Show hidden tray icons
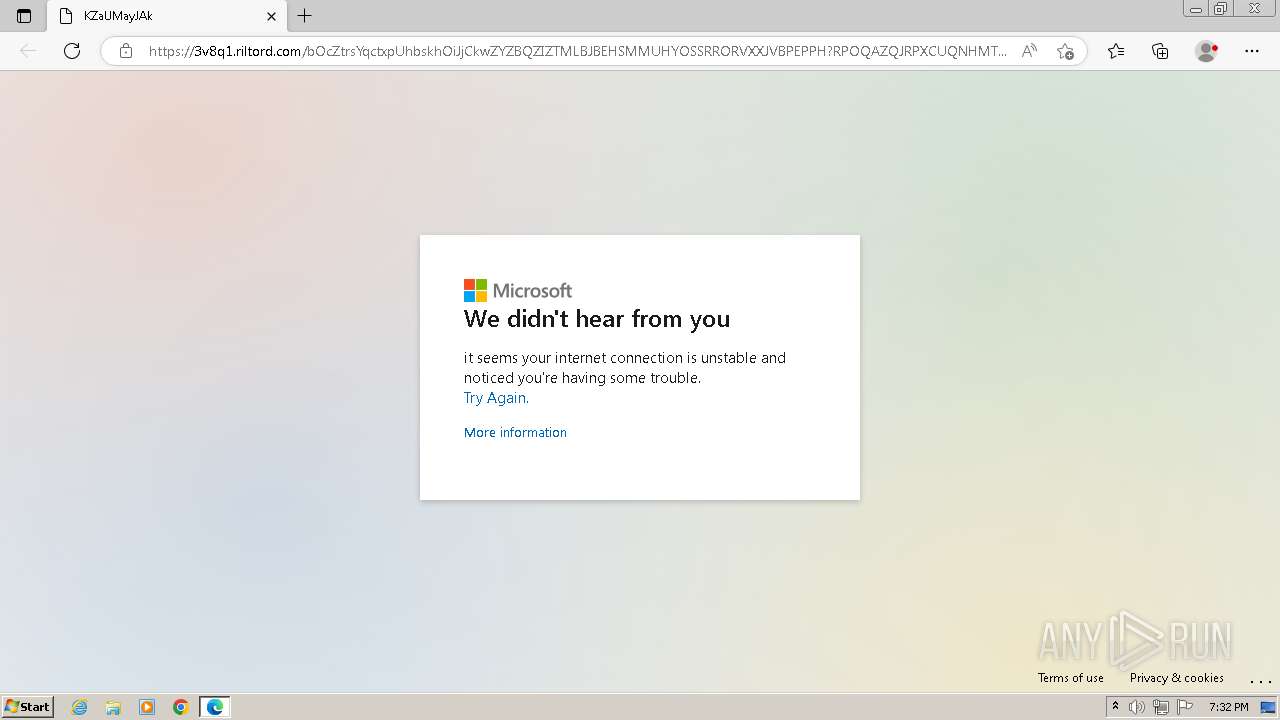The width and height of the screenshot is (1280, 720). [x=1115, y=707]
